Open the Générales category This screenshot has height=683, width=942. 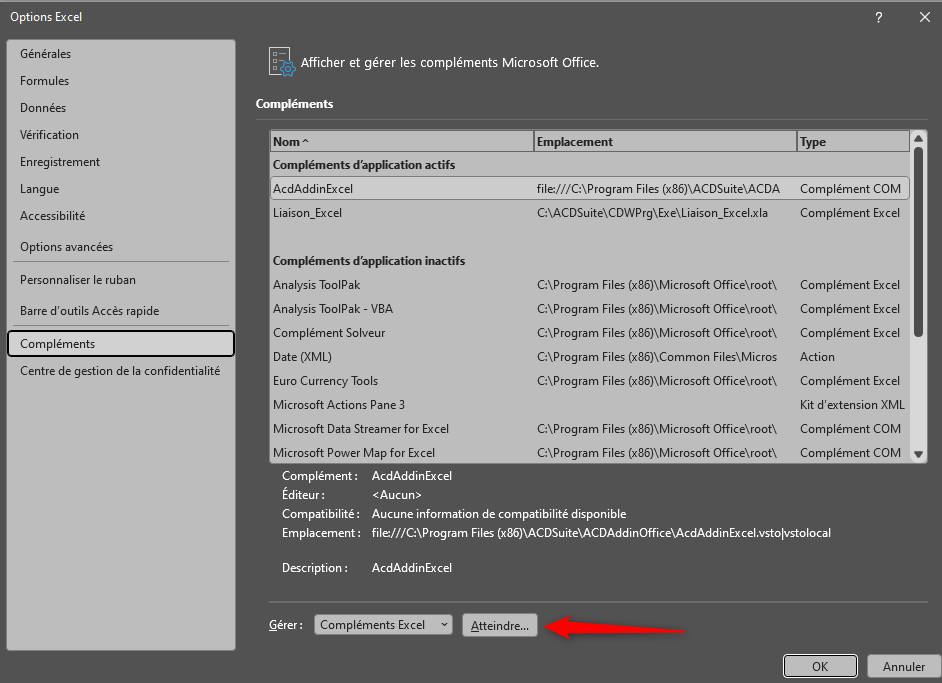pyautogui.click(x=46, y=54)
